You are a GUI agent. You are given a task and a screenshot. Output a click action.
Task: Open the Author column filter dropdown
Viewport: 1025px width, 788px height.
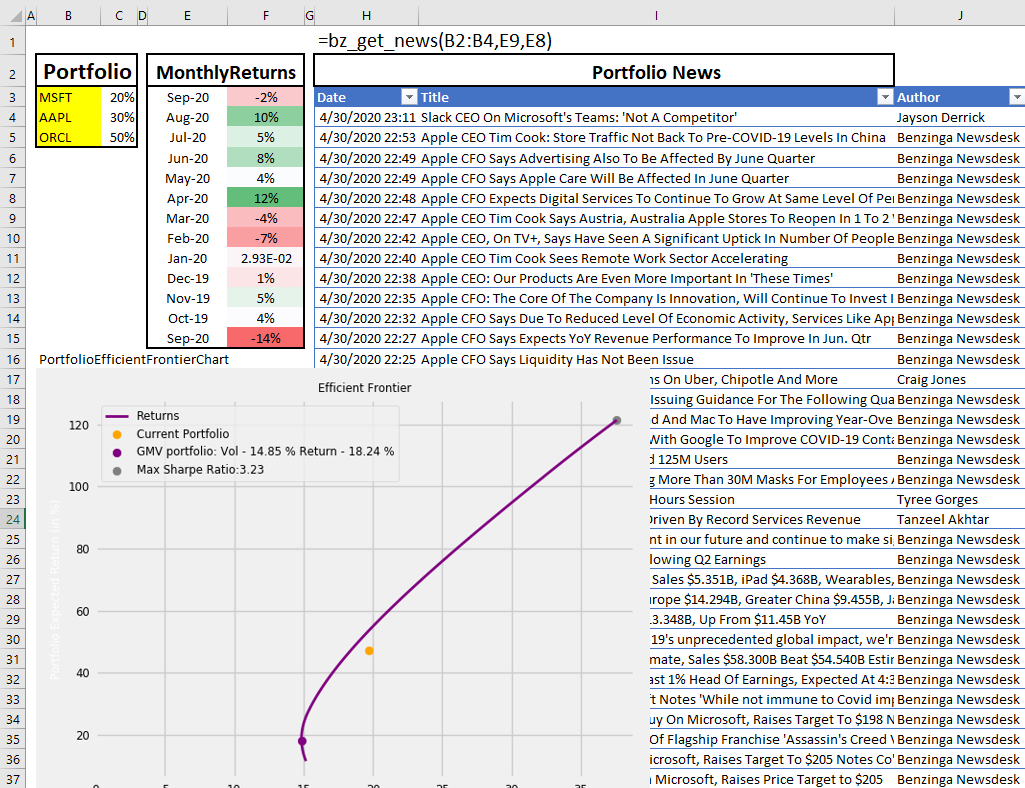coord(1017,97)
